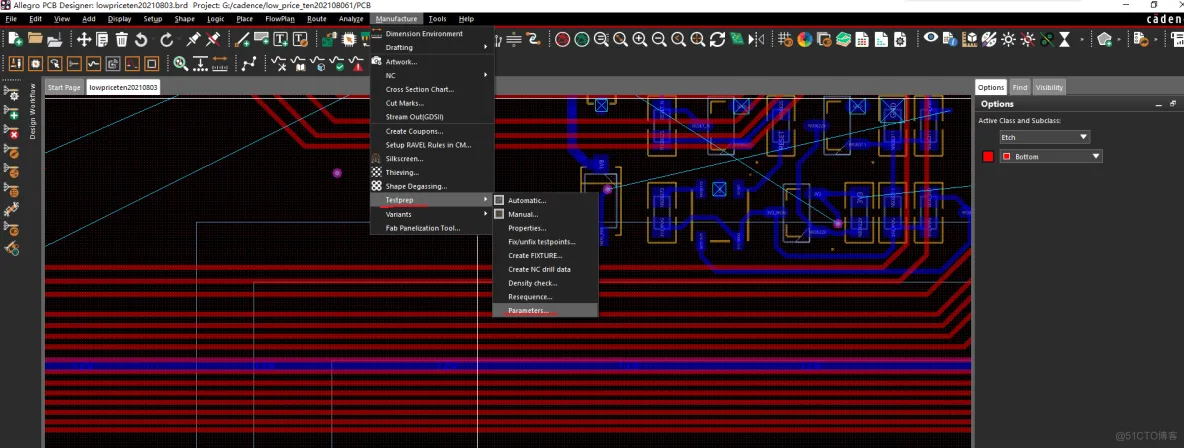Click the Undo arrow icon
This screenshot has height=448, width=1184.
pos(140,39)
